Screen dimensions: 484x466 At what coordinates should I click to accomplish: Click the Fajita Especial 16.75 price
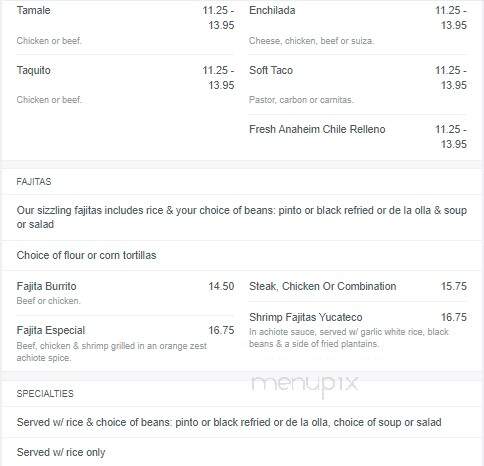click(221, 330)
